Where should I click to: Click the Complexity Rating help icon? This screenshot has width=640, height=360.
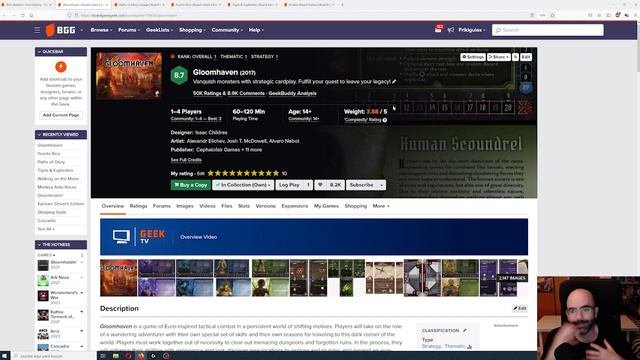pyautogui.click(x=385, y=120)
